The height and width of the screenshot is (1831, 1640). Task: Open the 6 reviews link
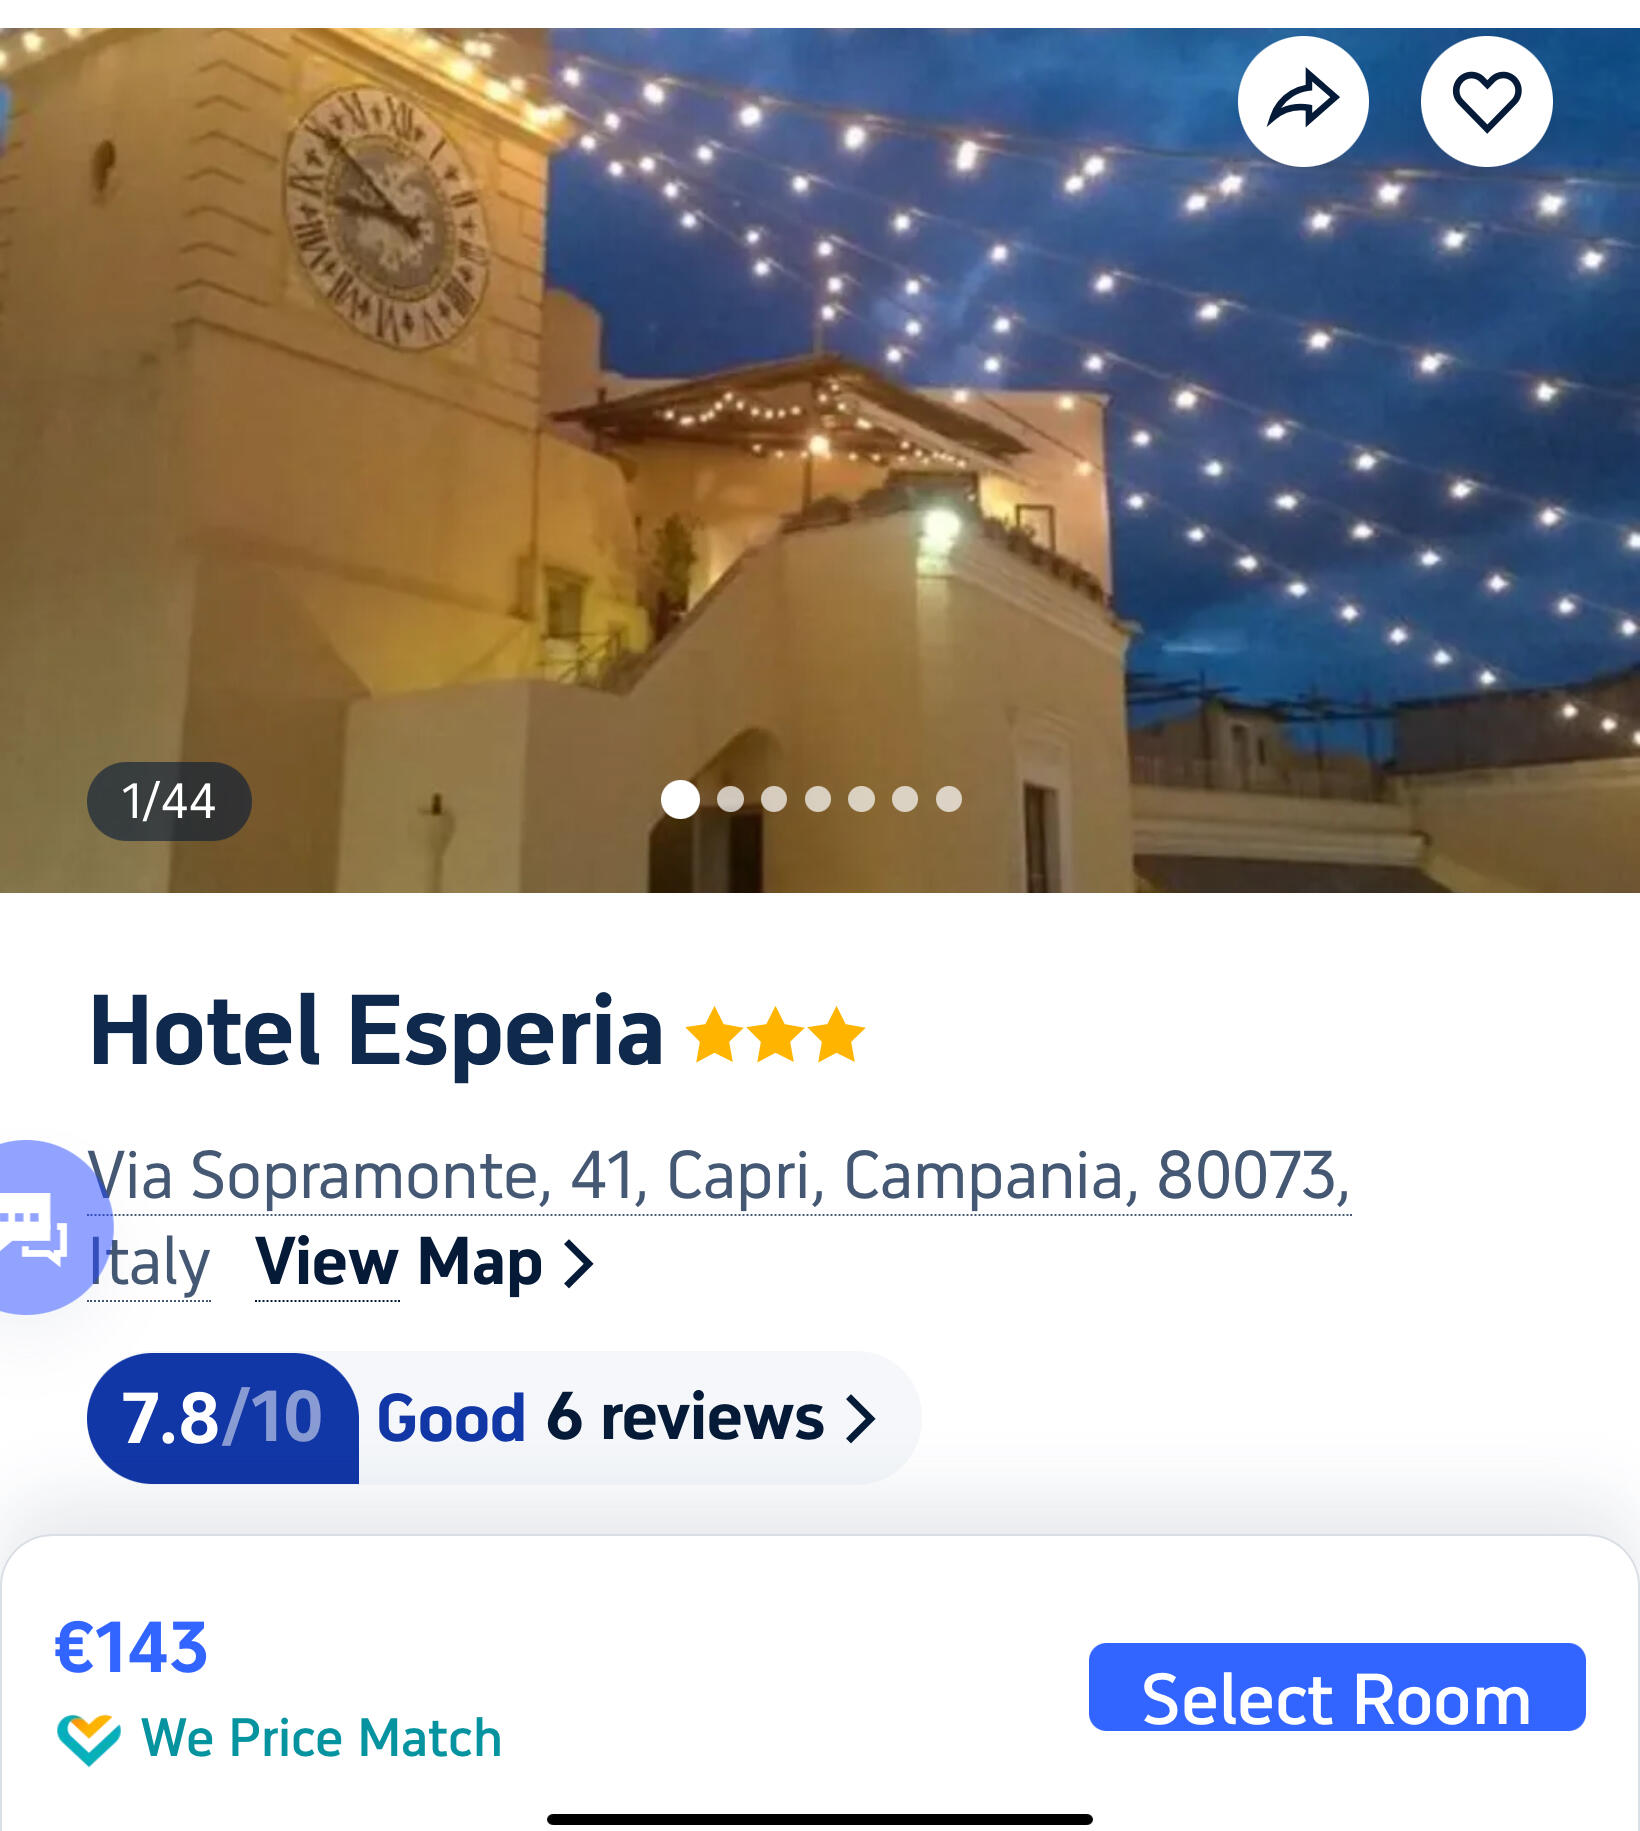(x=685, y=1418)
